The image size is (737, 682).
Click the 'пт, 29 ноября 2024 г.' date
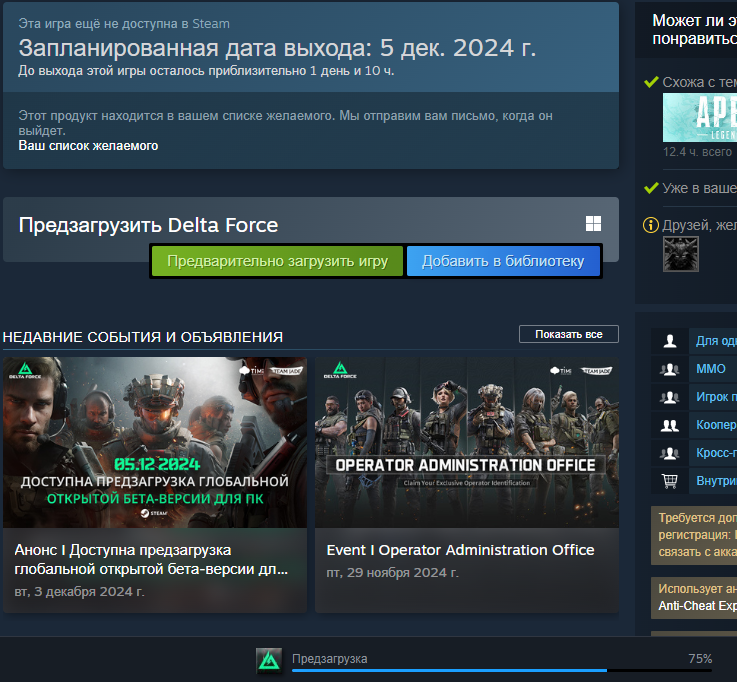(392, 572)
